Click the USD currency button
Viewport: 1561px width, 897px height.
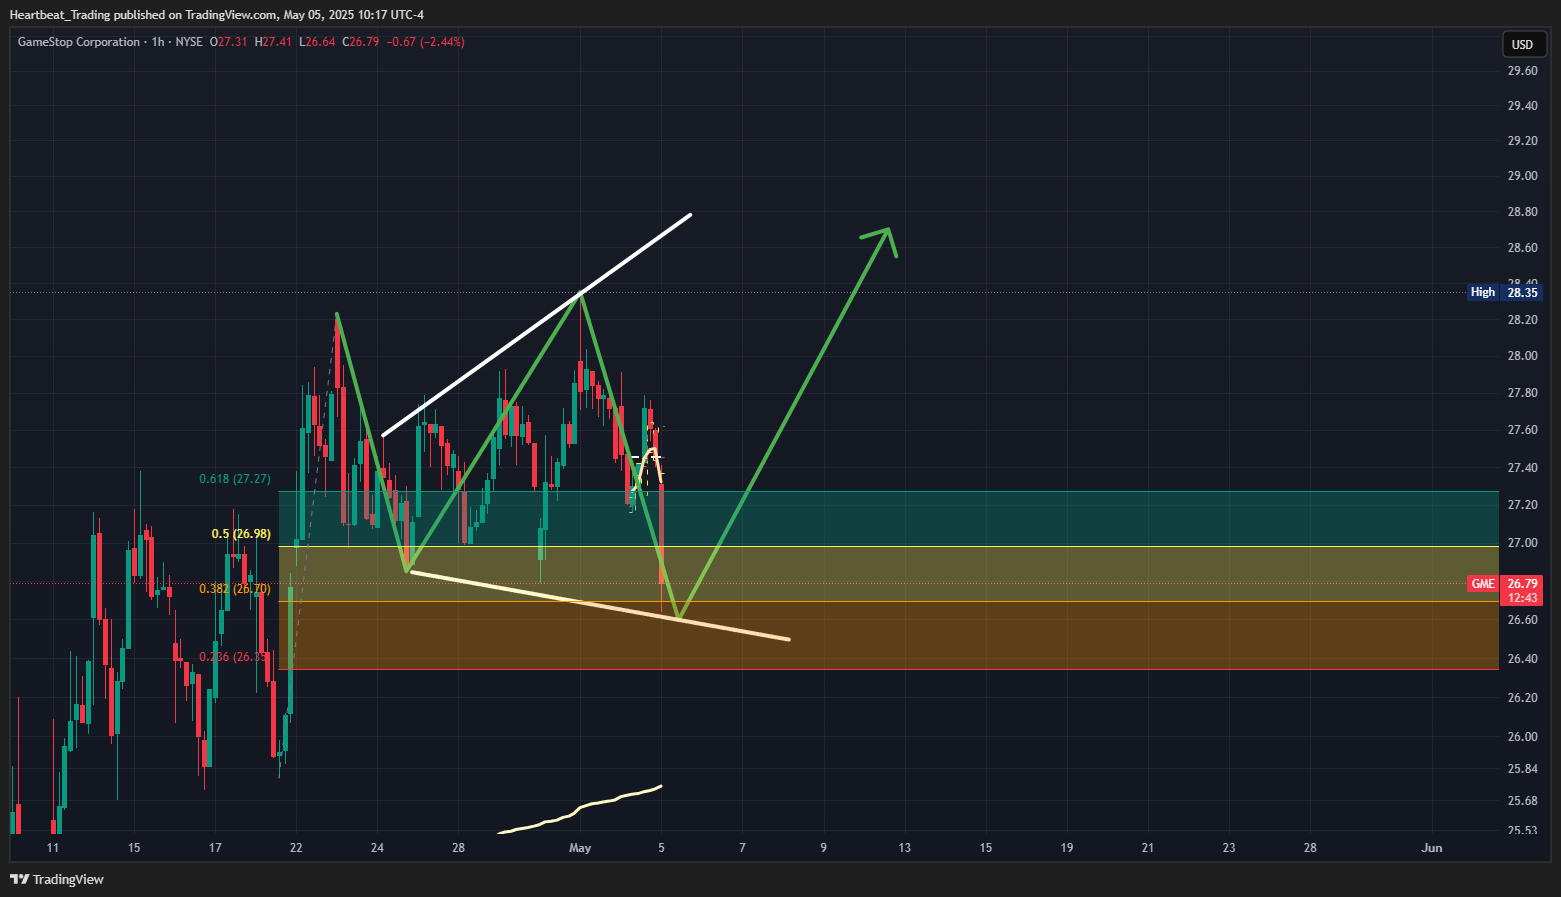(1522, 44)
